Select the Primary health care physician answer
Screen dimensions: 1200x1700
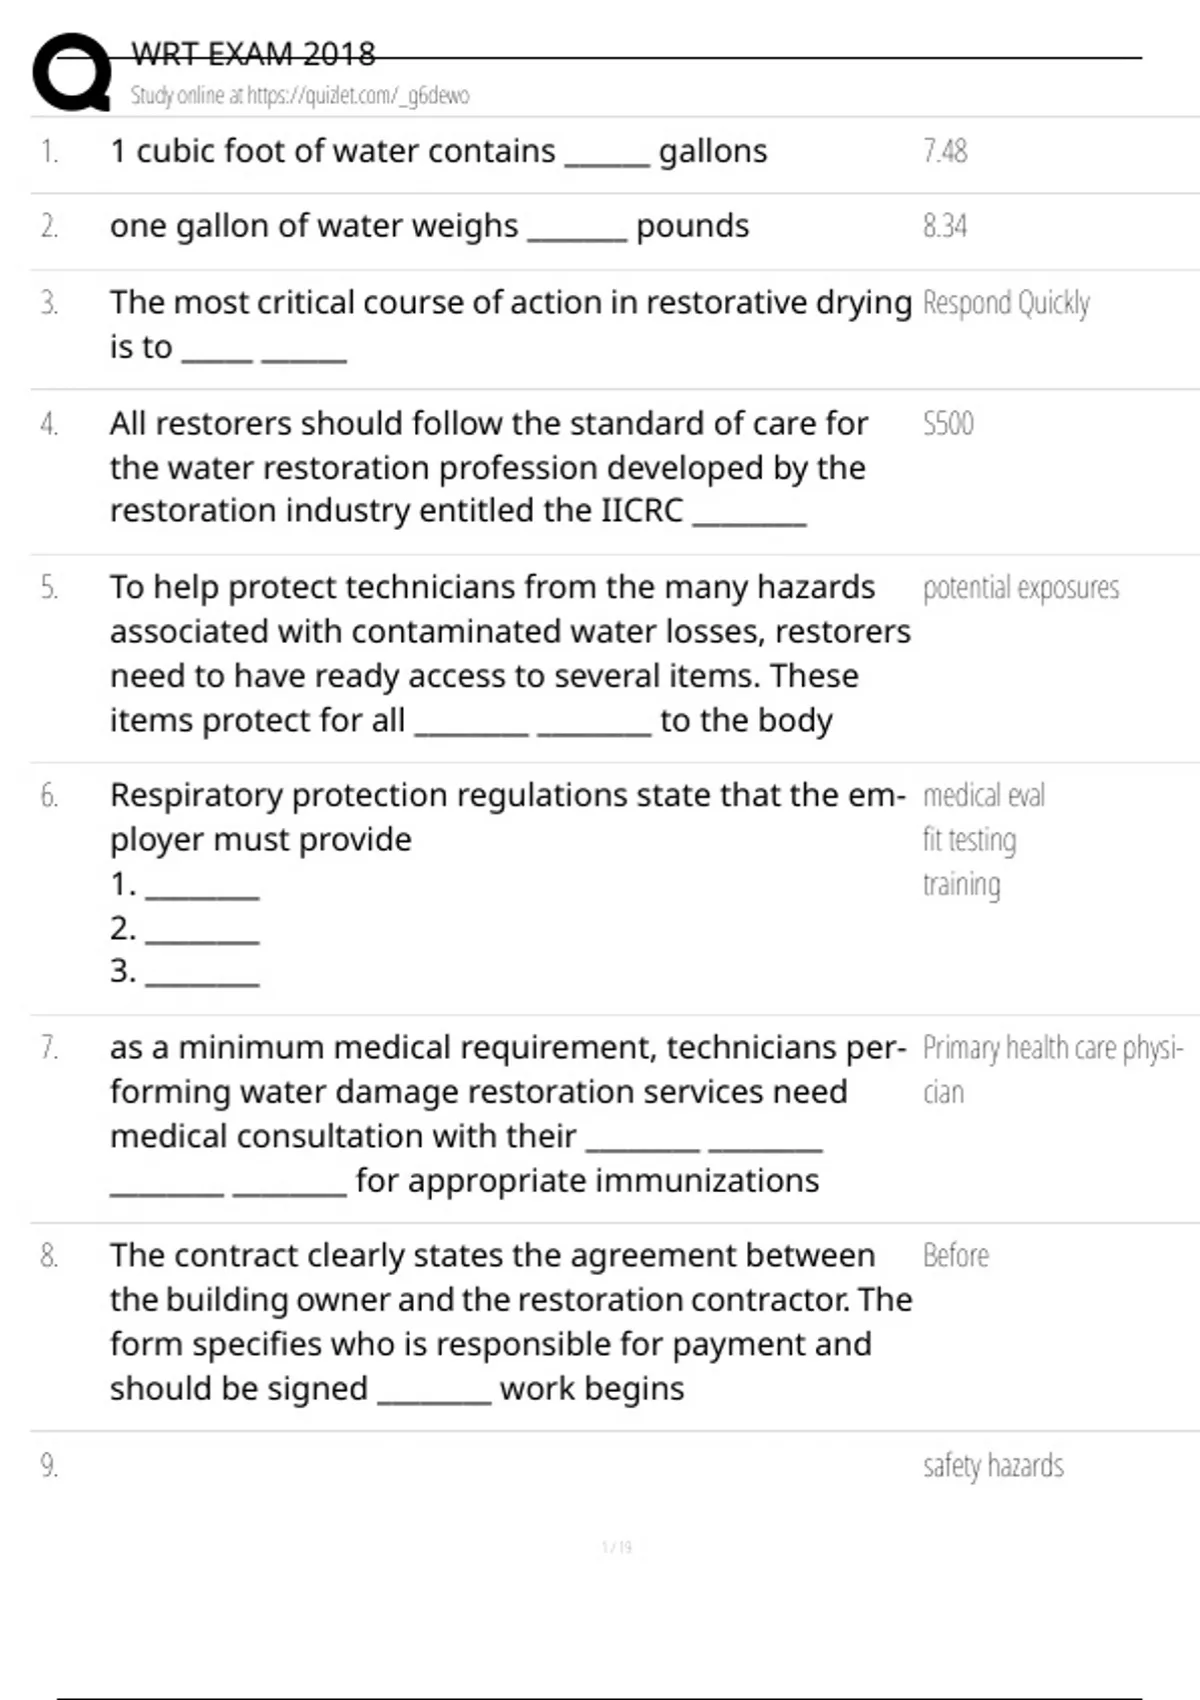tap(1052, 1048)
